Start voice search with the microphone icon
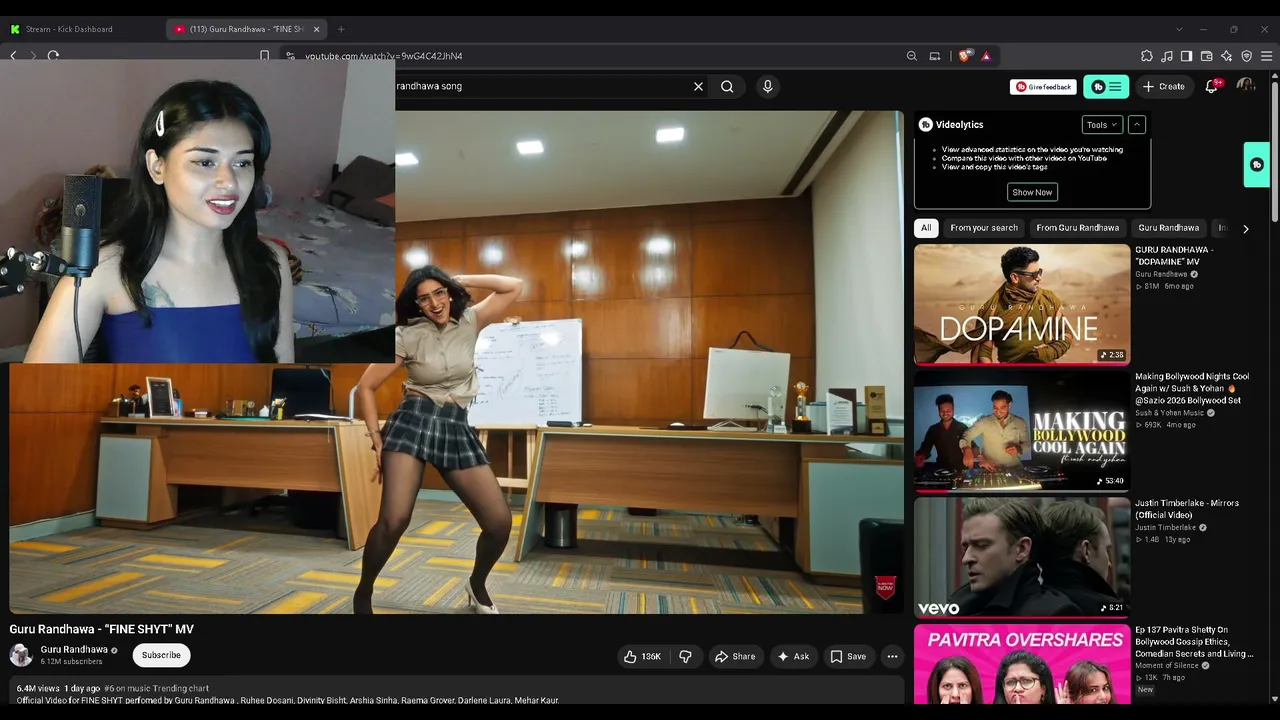 click(x=767, y=86)
